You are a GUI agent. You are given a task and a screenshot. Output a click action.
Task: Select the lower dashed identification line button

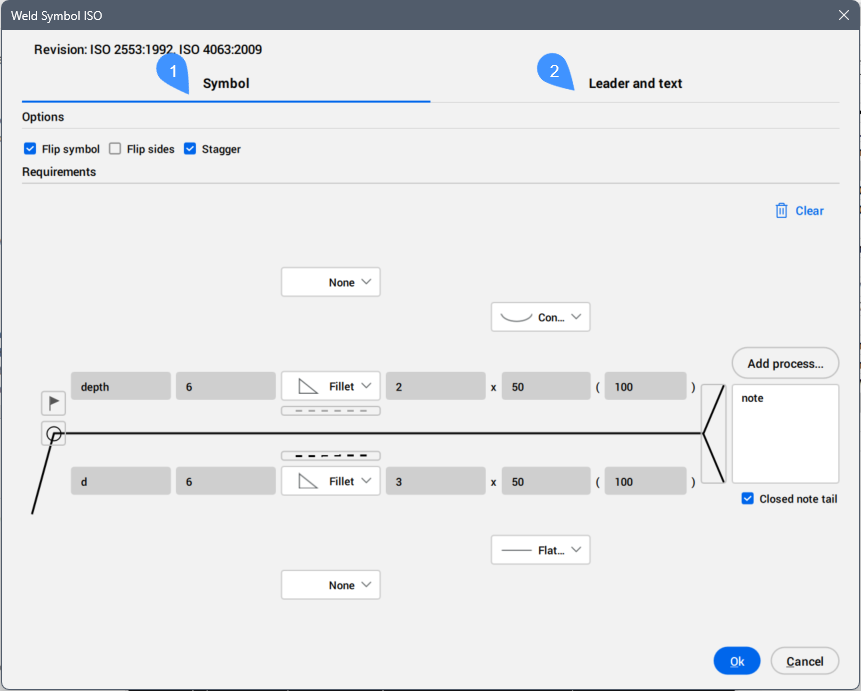330,456
